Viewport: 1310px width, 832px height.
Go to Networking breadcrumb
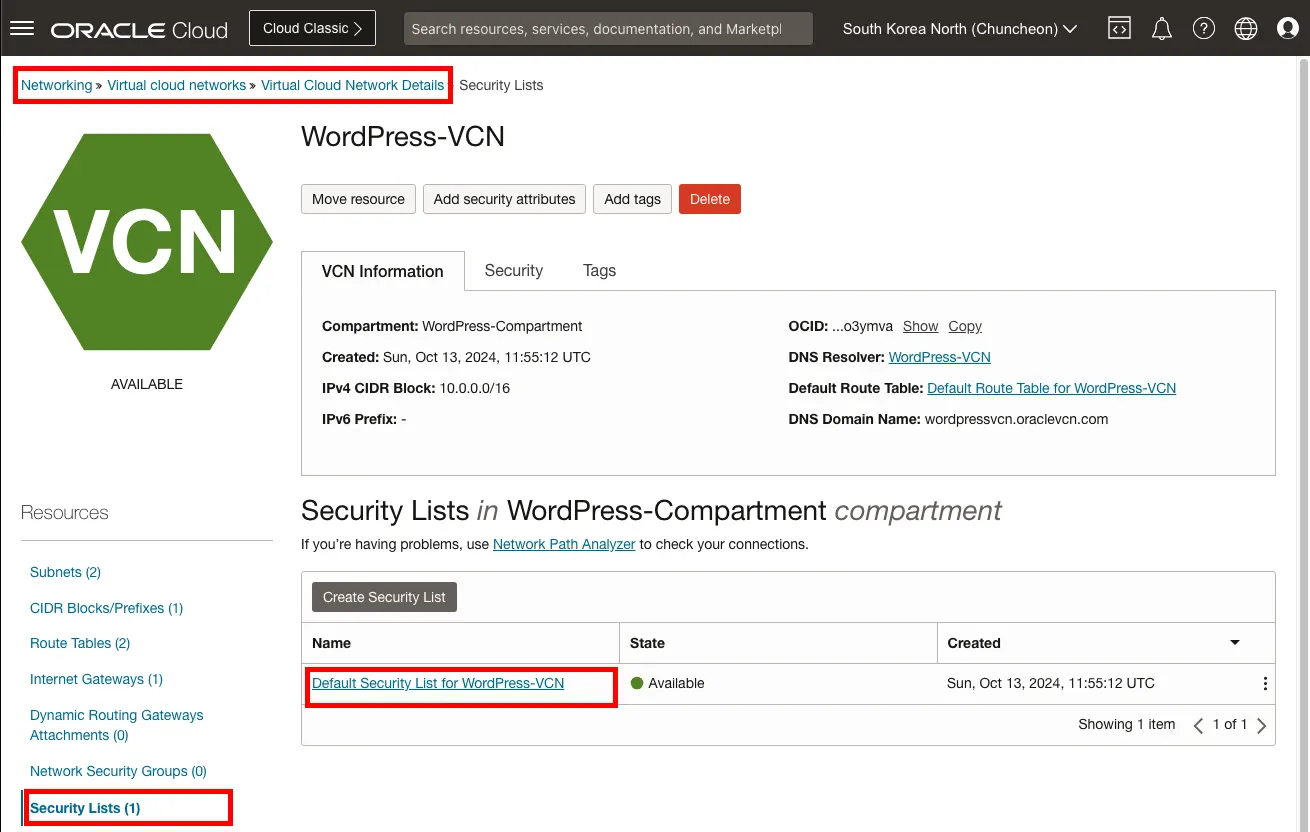56,85
